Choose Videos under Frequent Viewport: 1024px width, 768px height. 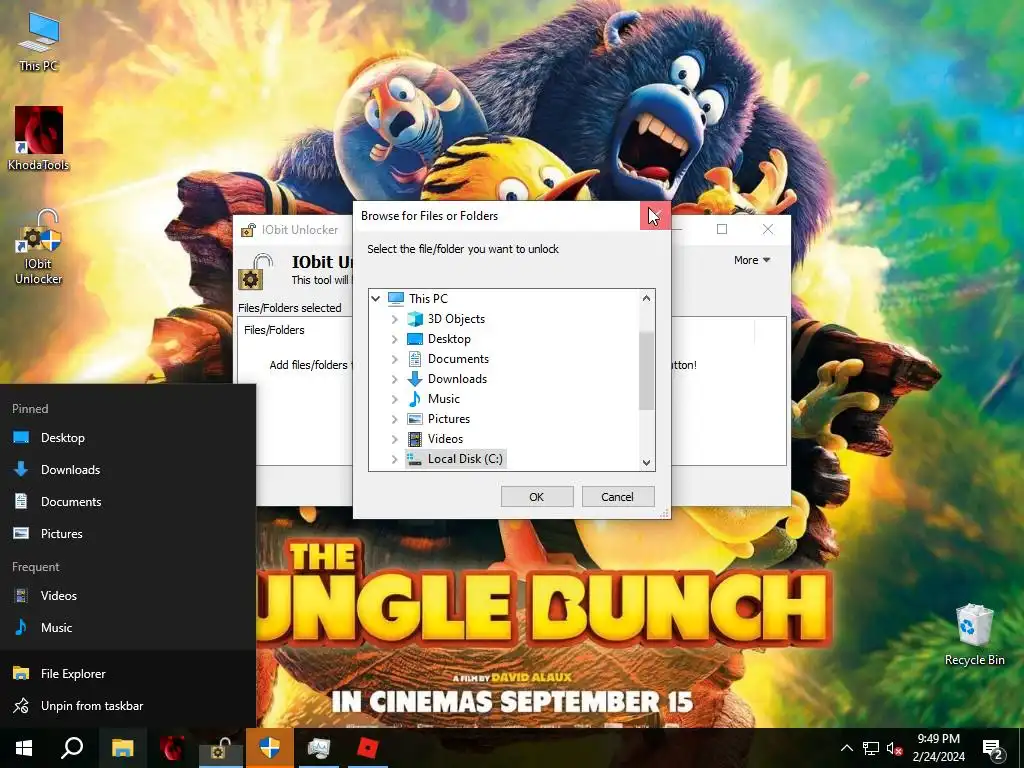128,596
